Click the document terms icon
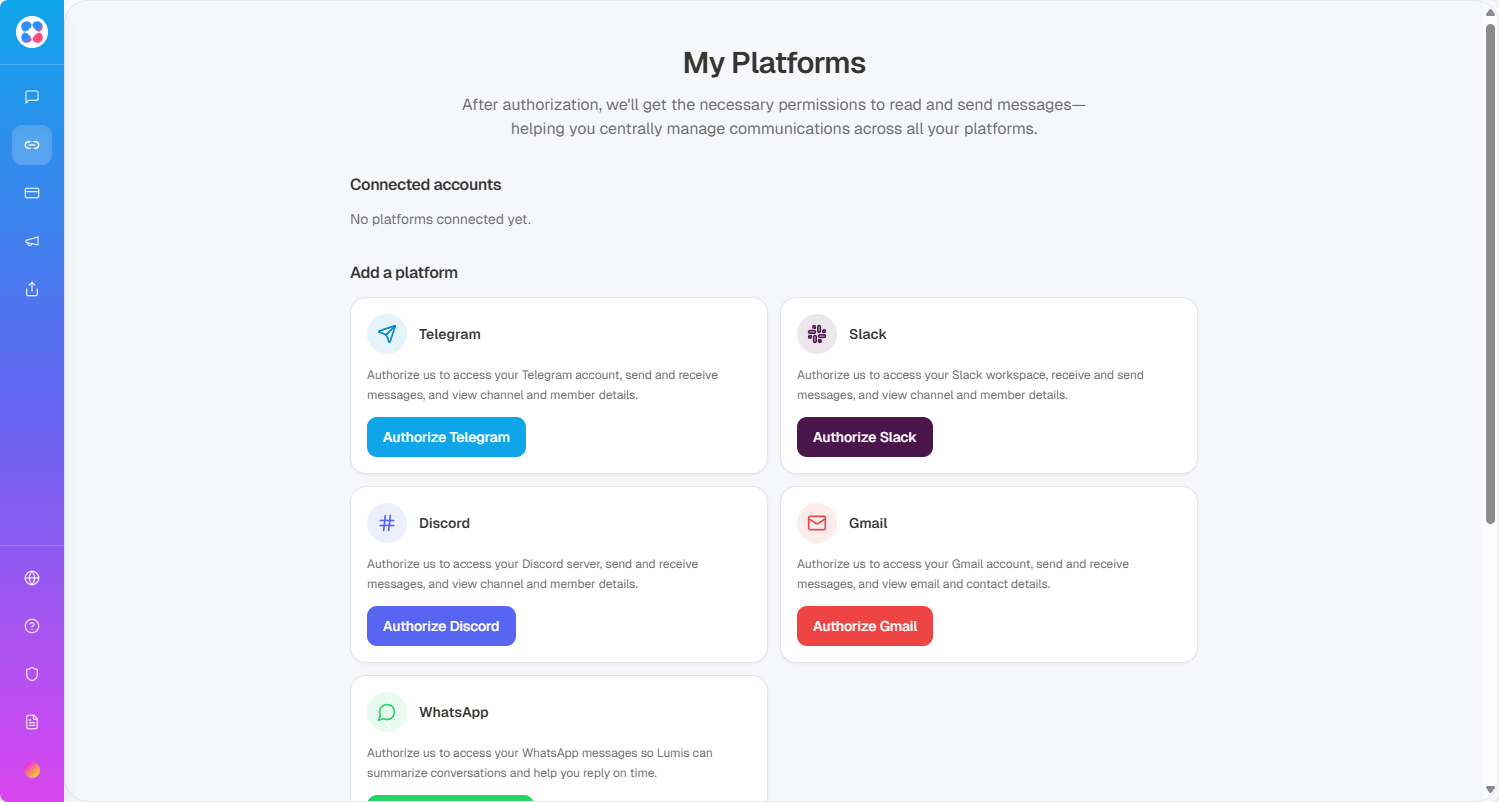 point(32,722)
